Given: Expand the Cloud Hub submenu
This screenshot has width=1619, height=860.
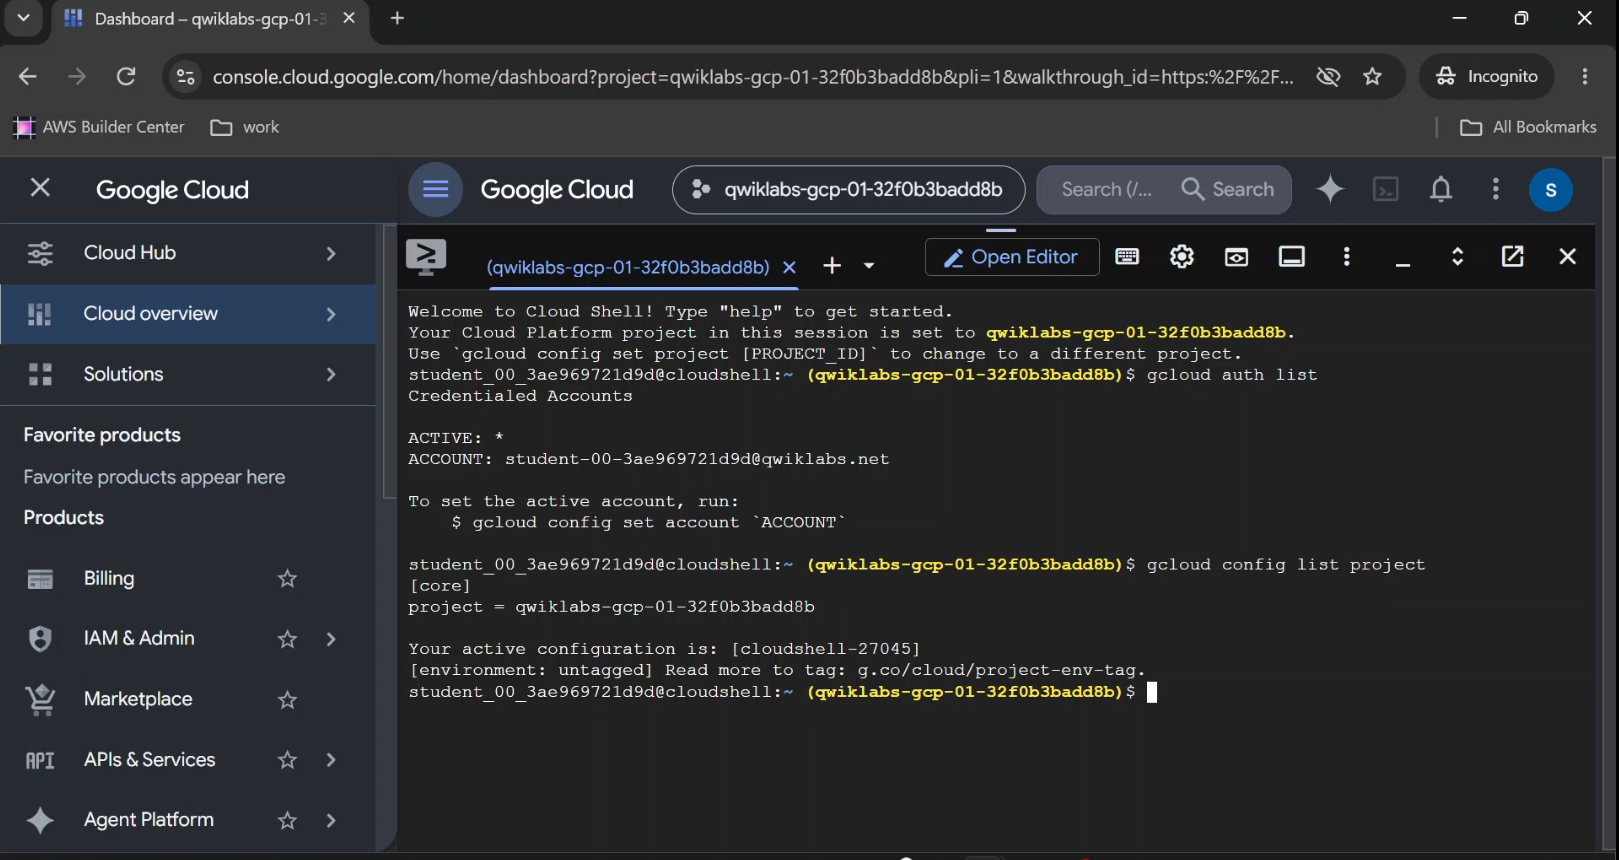Looking at the screenshot, I should [331, 253].
